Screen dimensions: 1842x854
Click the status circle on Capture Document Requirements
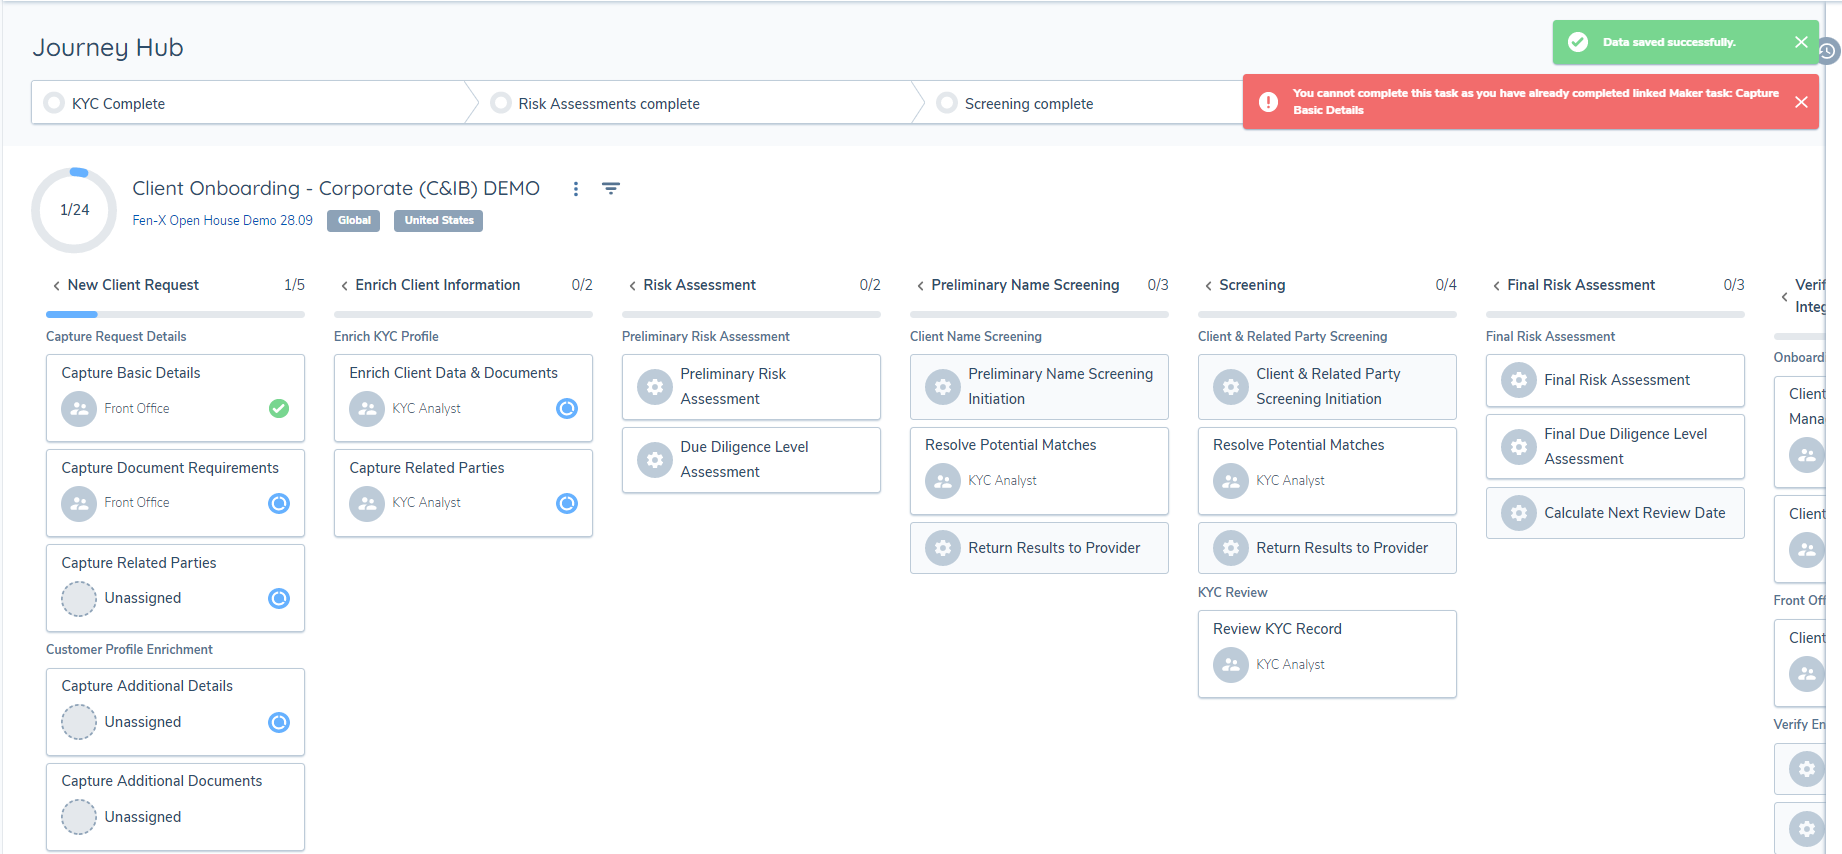pyautogui.click(x=279, y=503)
